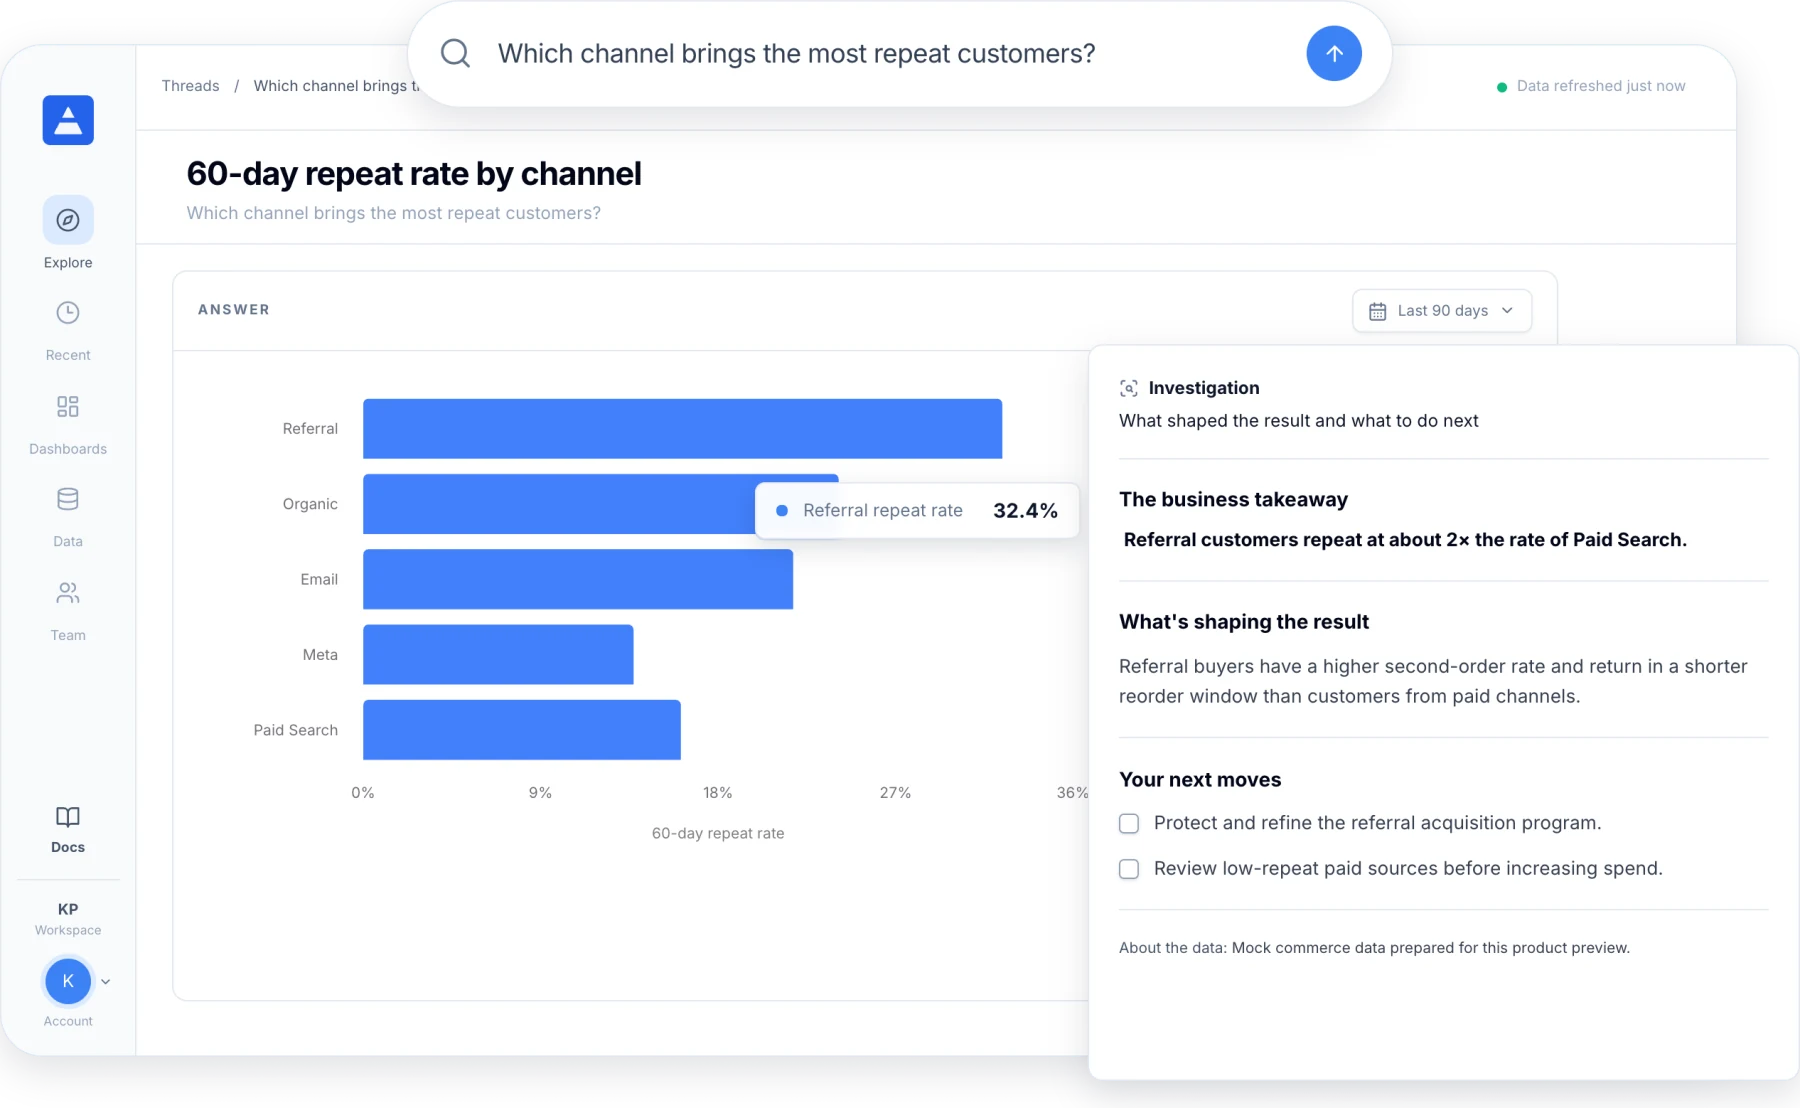Click the 'ANSWER' section label
Viewport: 1800px width, 1108px height.
234,310
